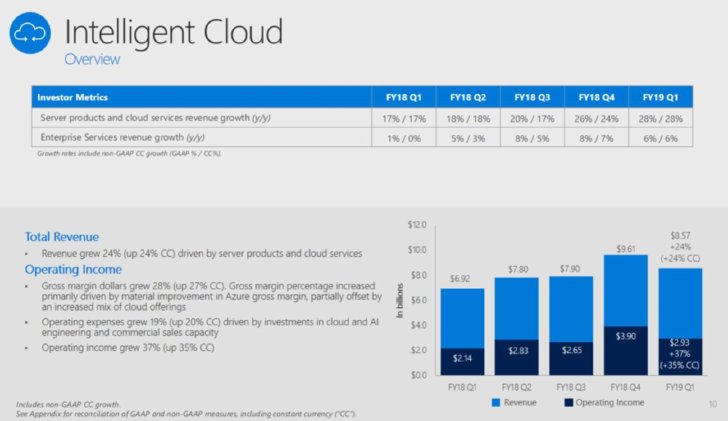Select the FY18 Q1 table column header

(x=403, y=97)
